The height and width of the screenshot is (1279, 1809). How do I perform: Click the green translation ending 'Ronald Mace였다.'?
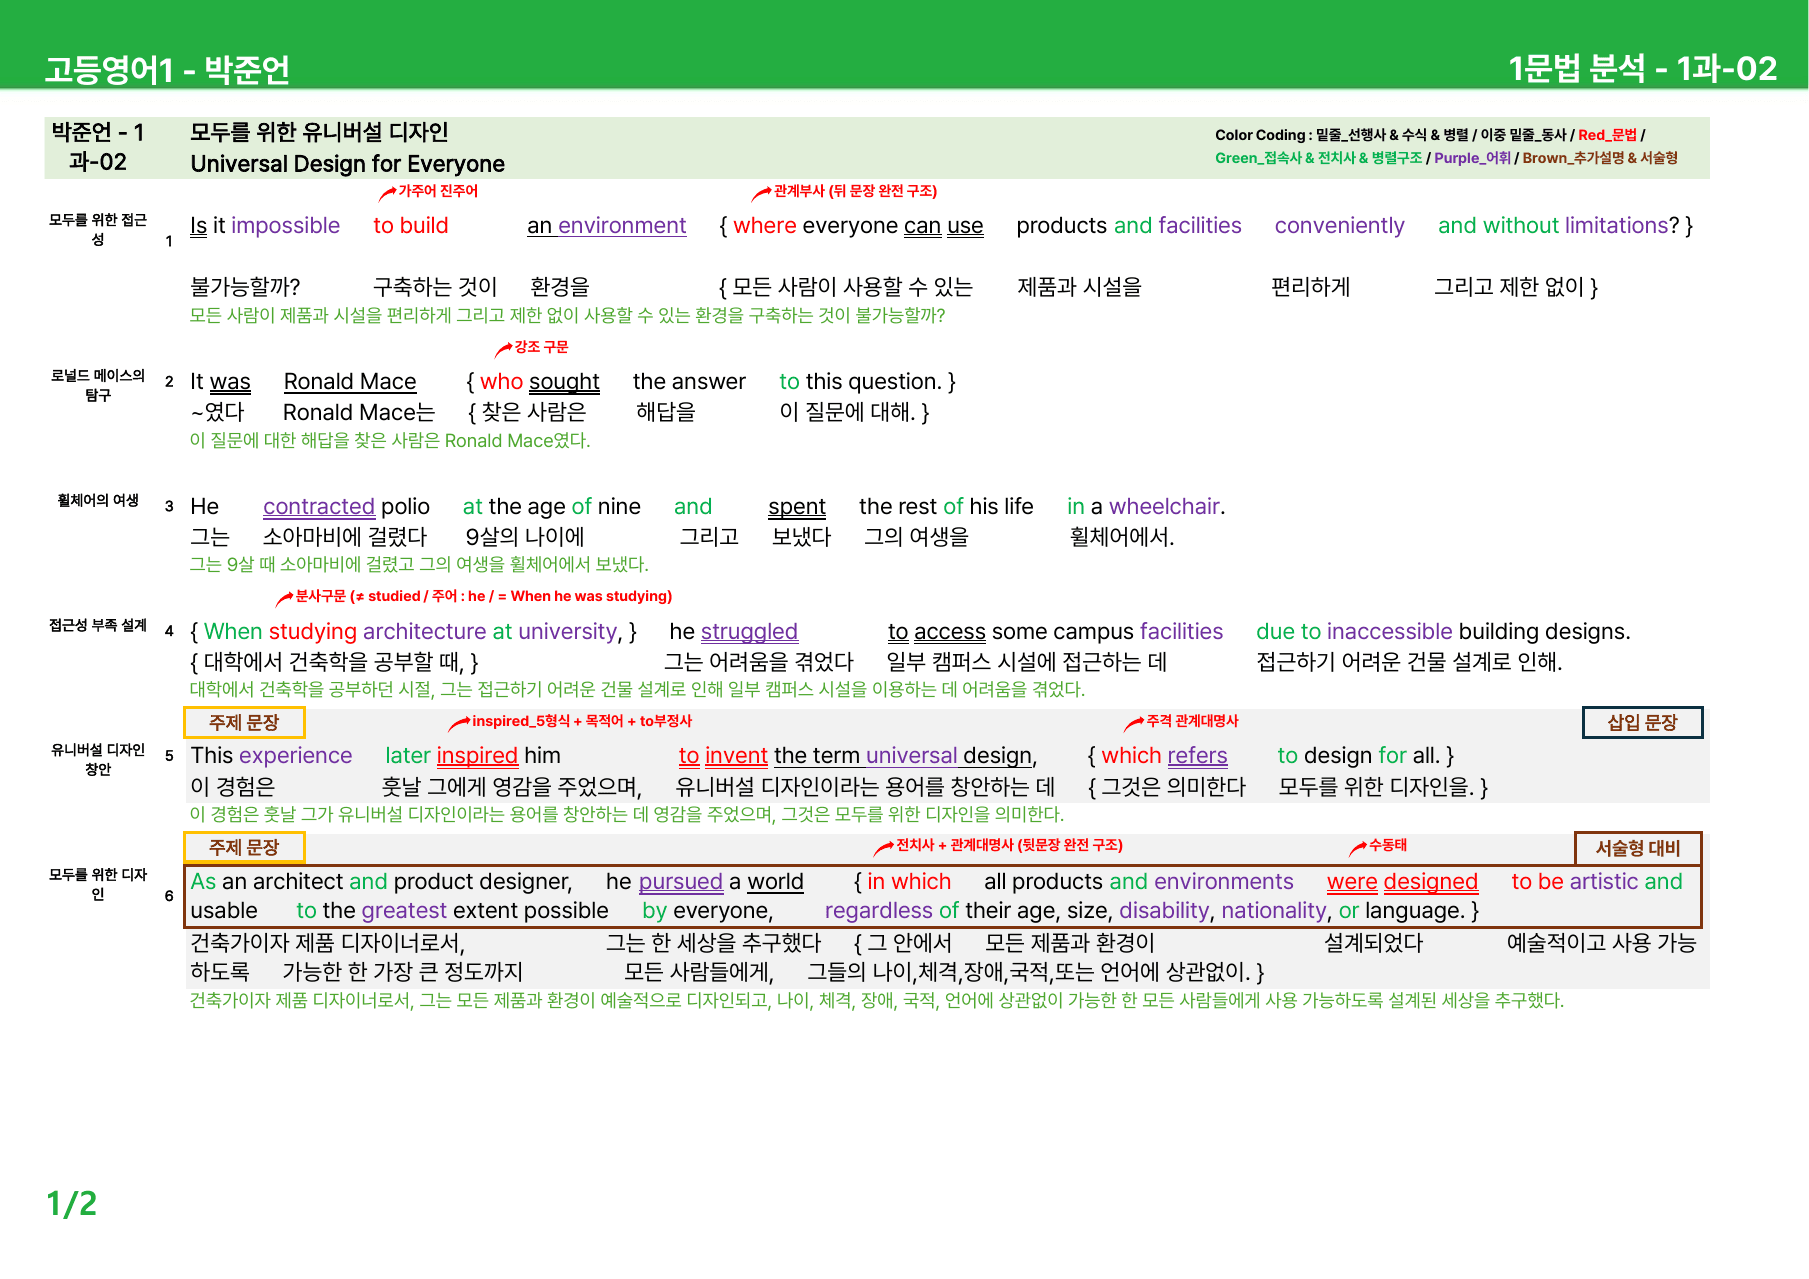point(518,441)
